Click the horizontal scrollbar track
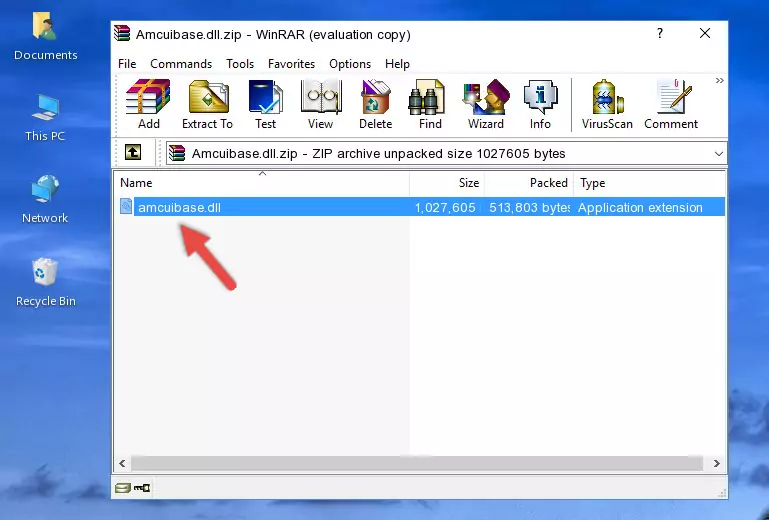The image size is (769, 520). tap(417, 463)
